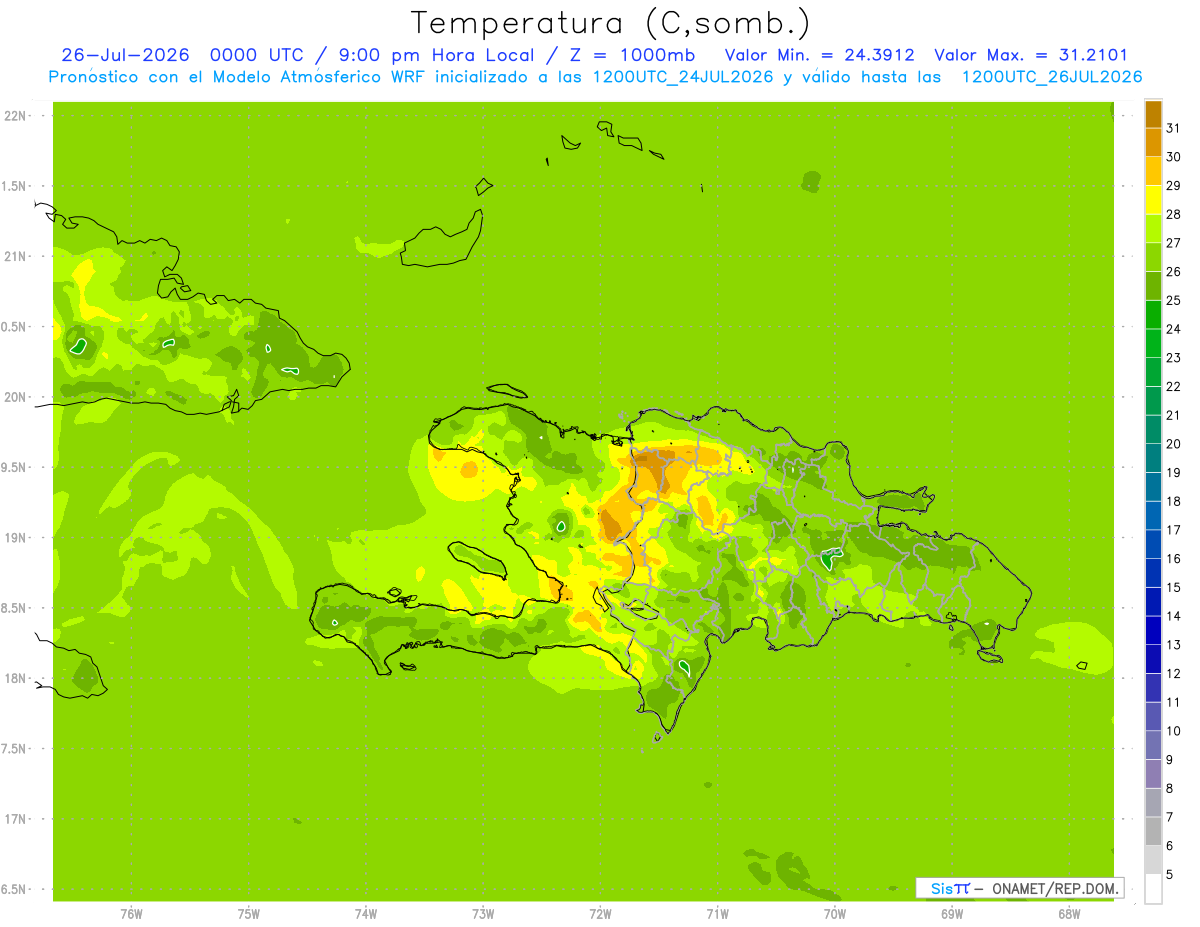
Task: Click the "0000 UTC" time text
Action: 256,55
